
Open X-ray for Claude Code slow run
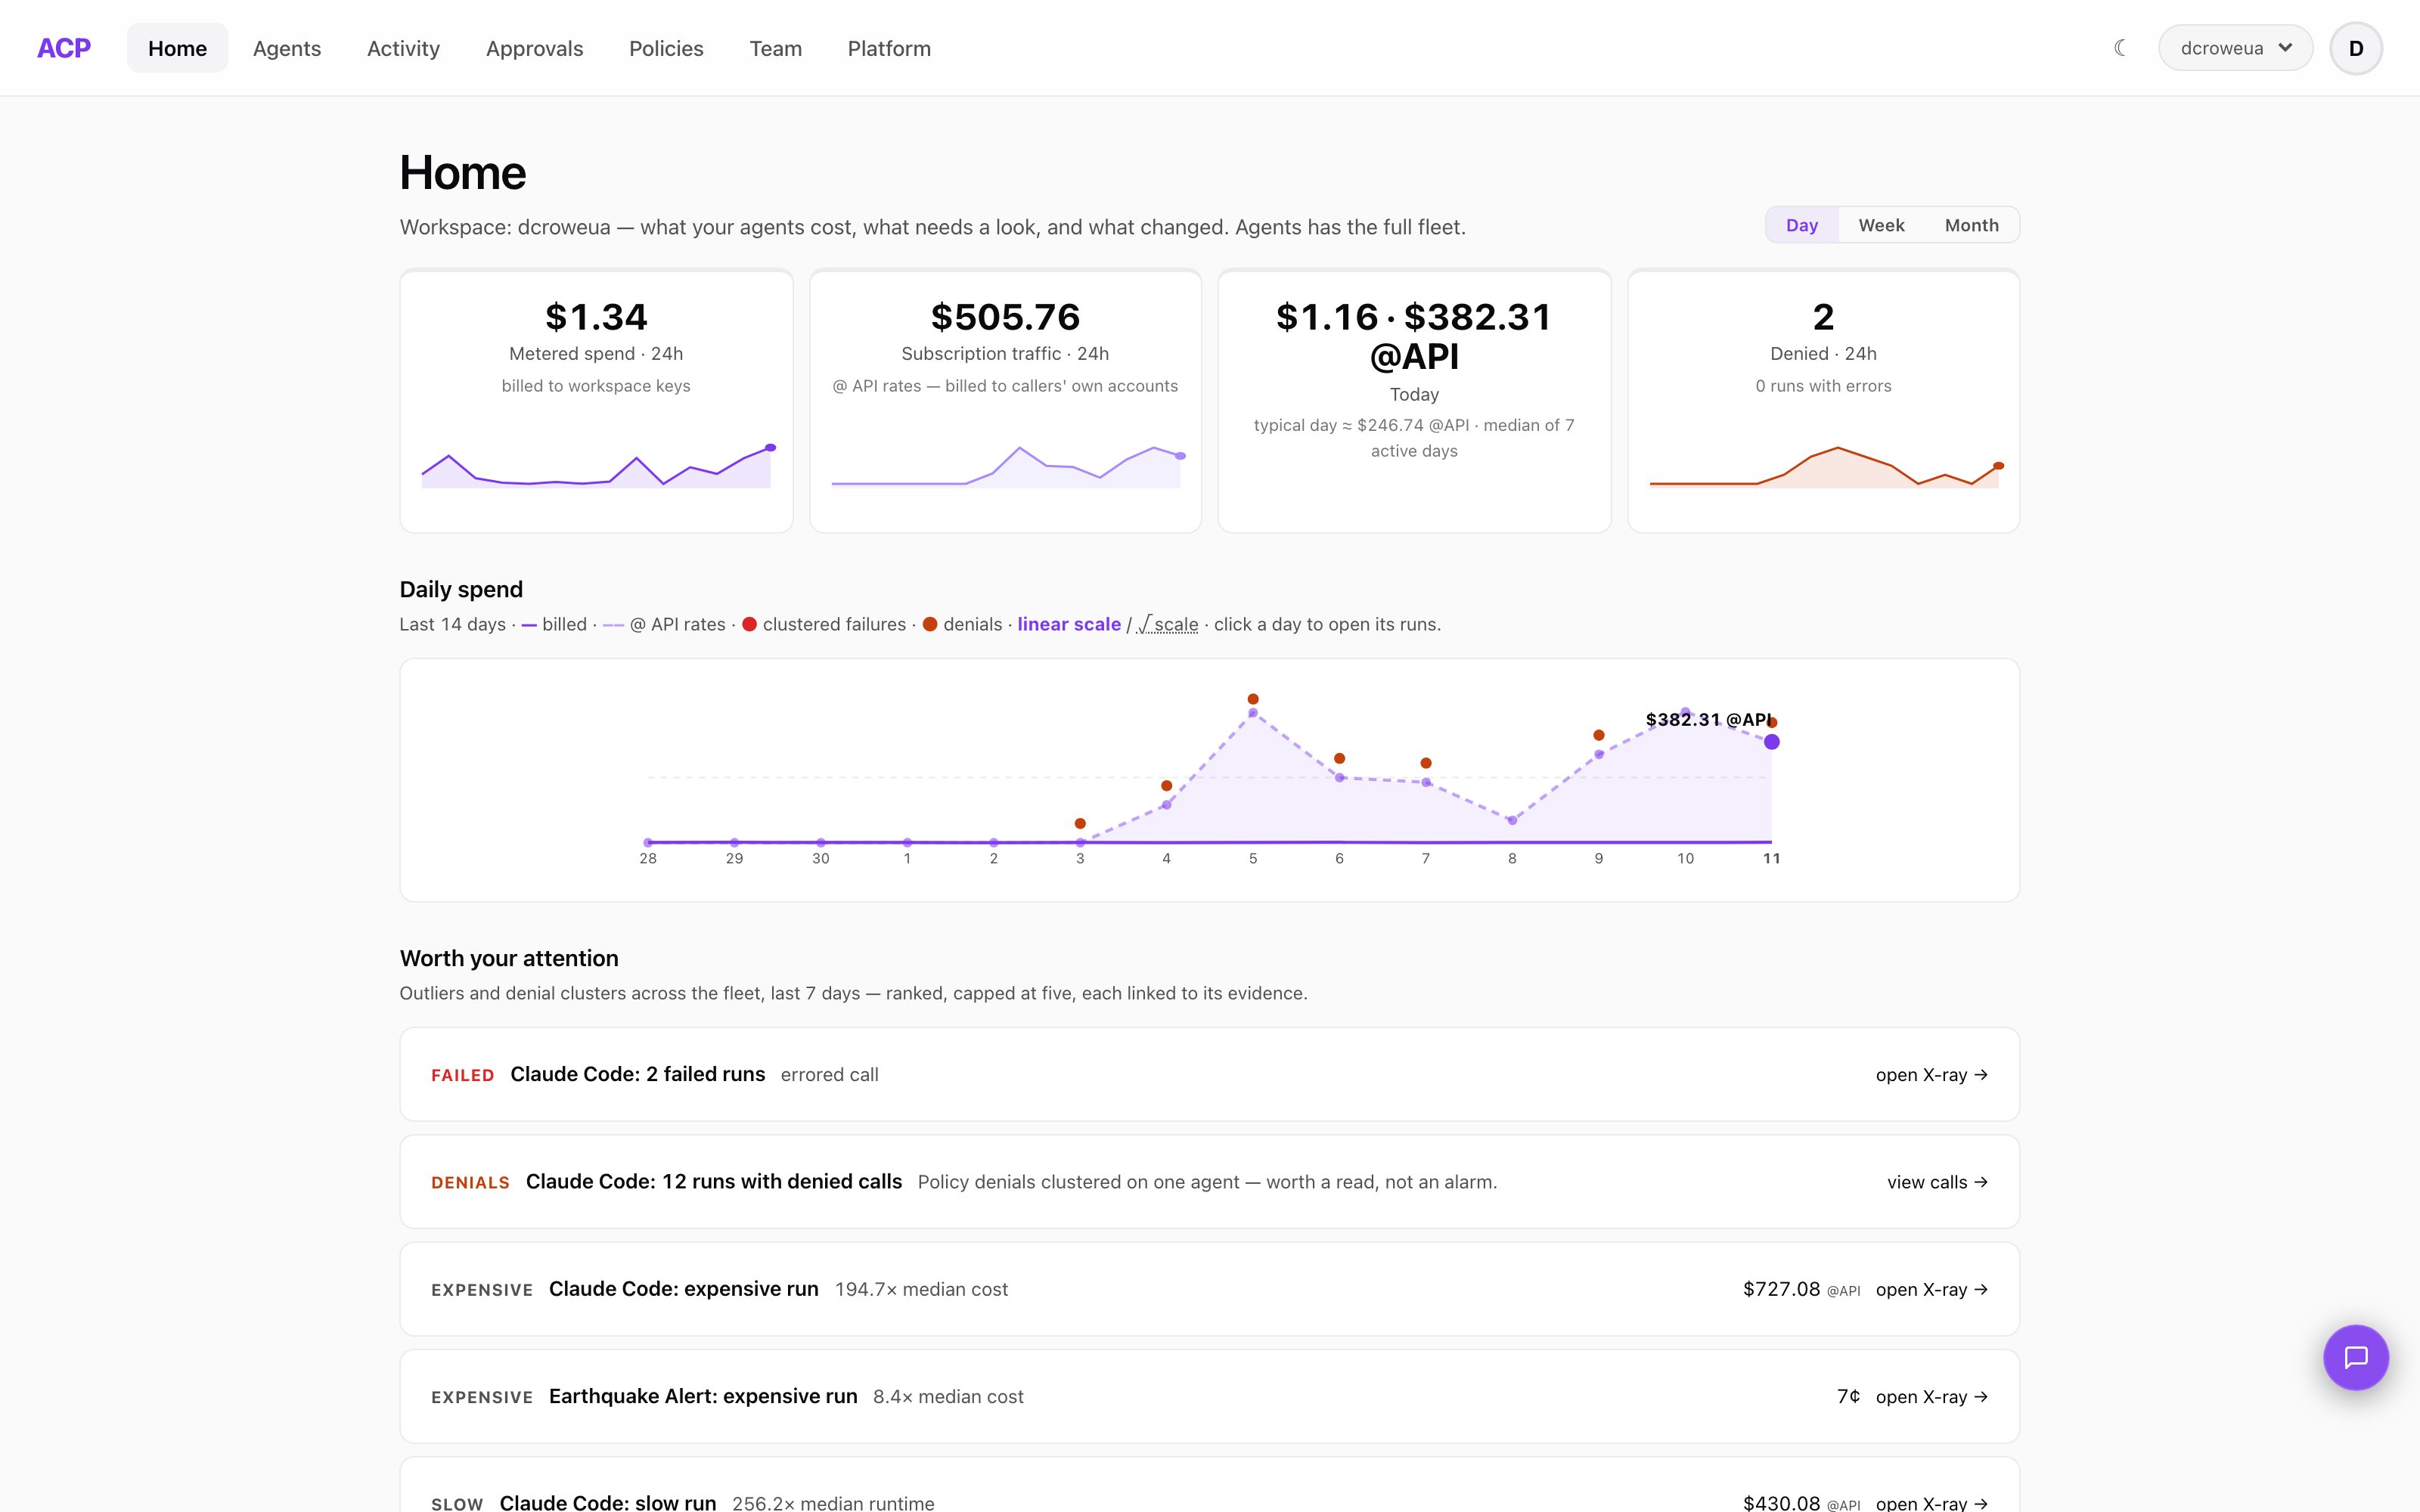point(1931,1503)
